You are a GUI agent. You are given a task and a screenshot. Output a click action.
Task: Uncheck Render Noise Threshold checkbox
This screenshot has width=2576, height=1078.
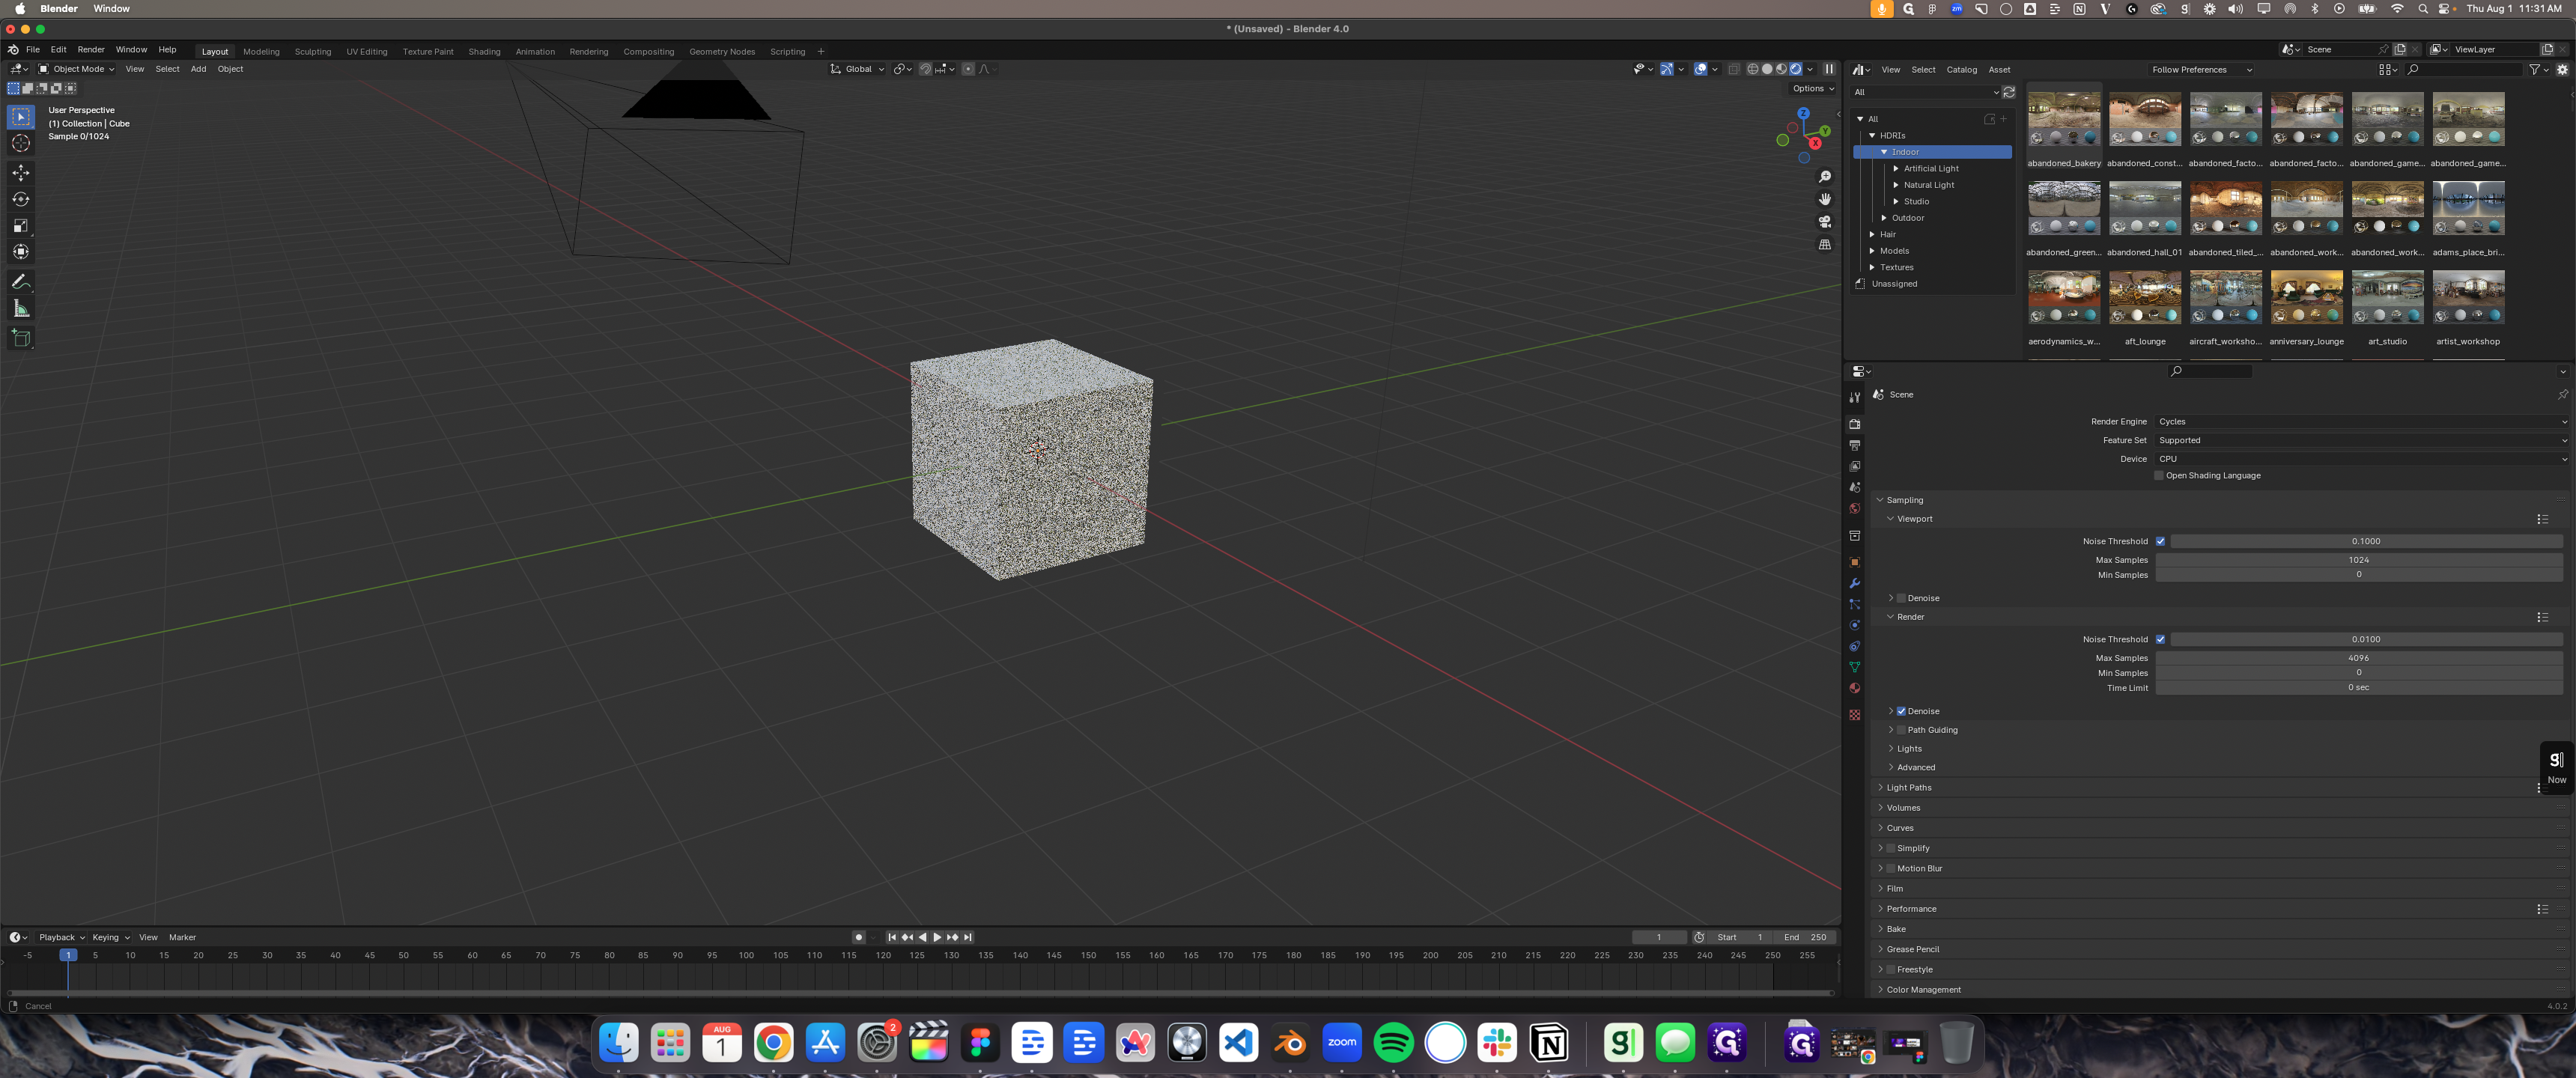pyautogui.click(x=2160, y=639)
